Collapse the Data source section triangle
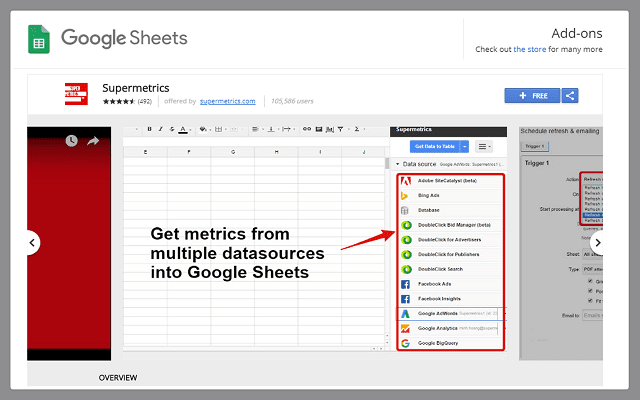This screenshot has height=400, width=640. coord(398,164)
